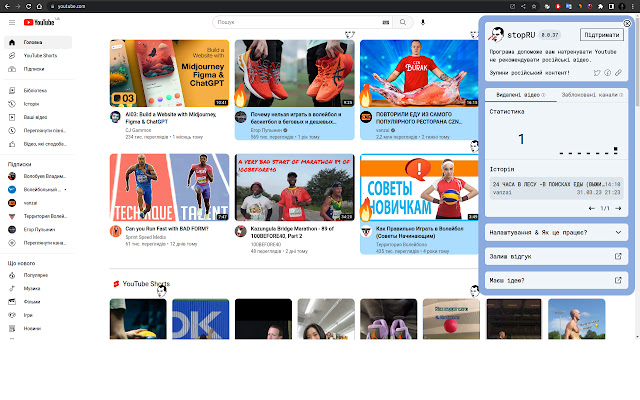Viewport: 640px width, 400px height.
Task: Reload the page in browser
Action: click(x=28, y=6)
